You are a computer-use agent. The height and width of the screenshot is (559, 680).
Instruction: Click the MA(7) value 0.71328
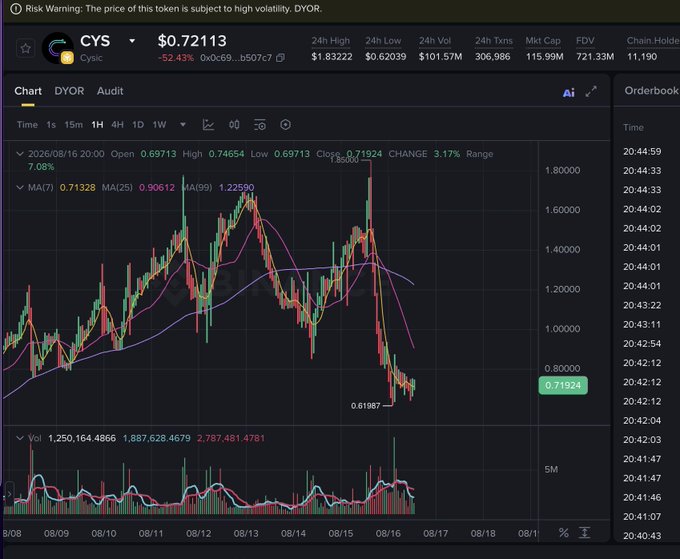(78, 187)
